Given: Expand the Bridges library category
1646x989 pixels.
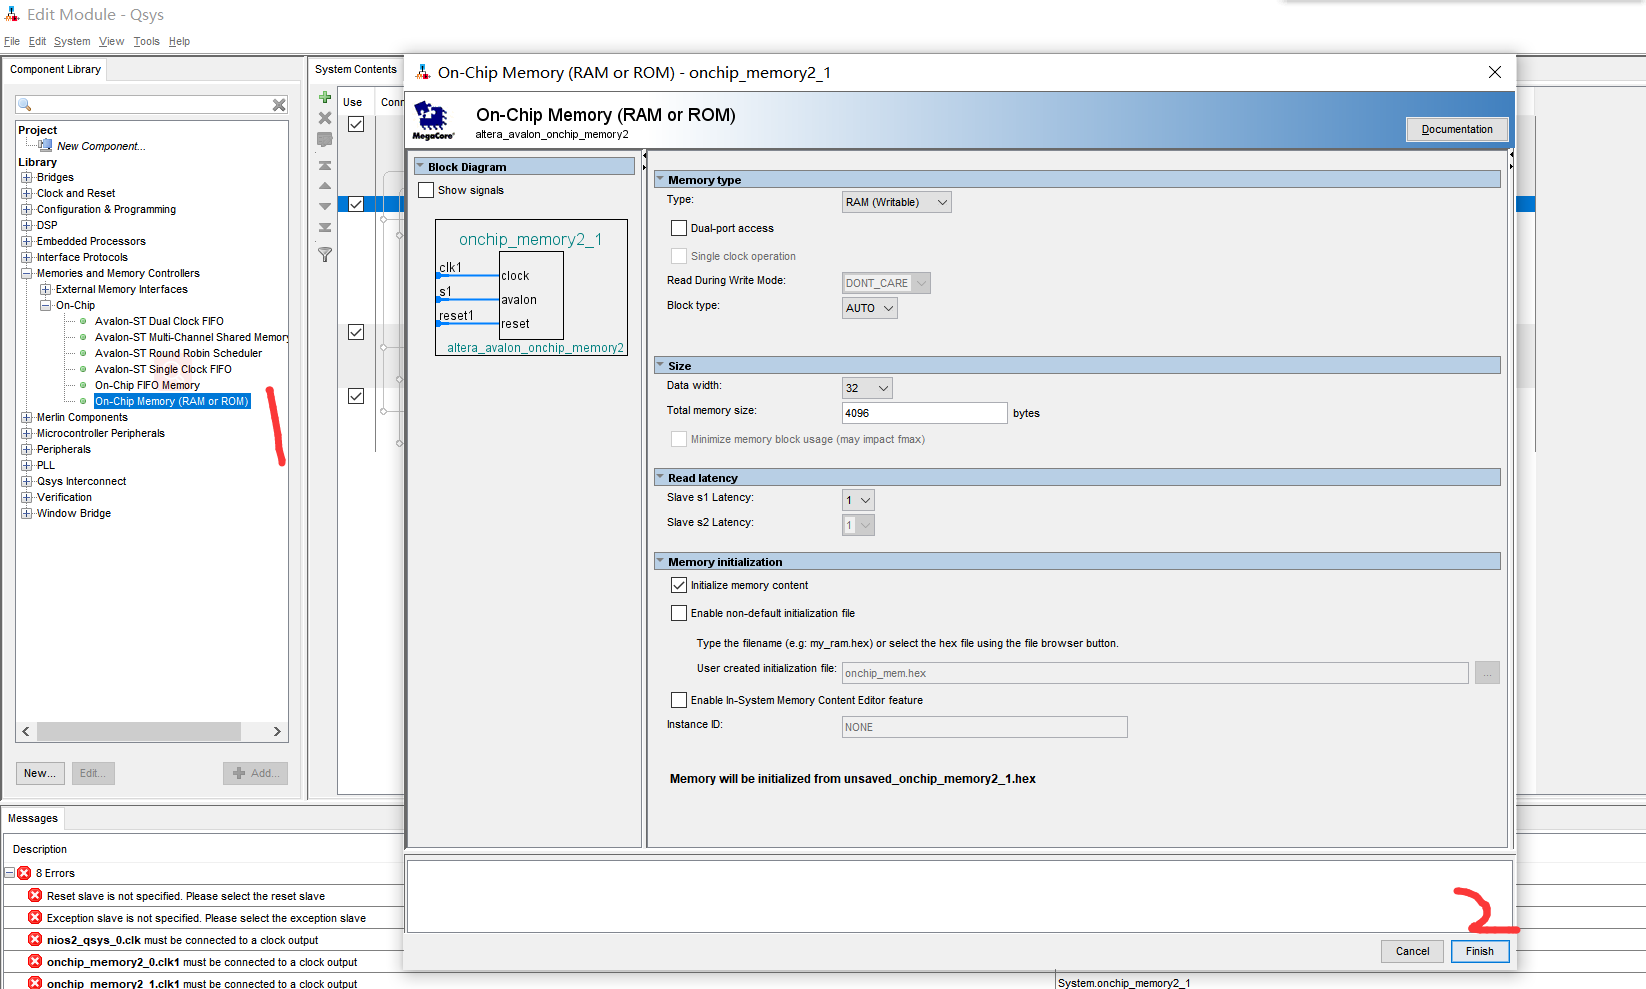Looking at the screenshot, I should 27,177.
